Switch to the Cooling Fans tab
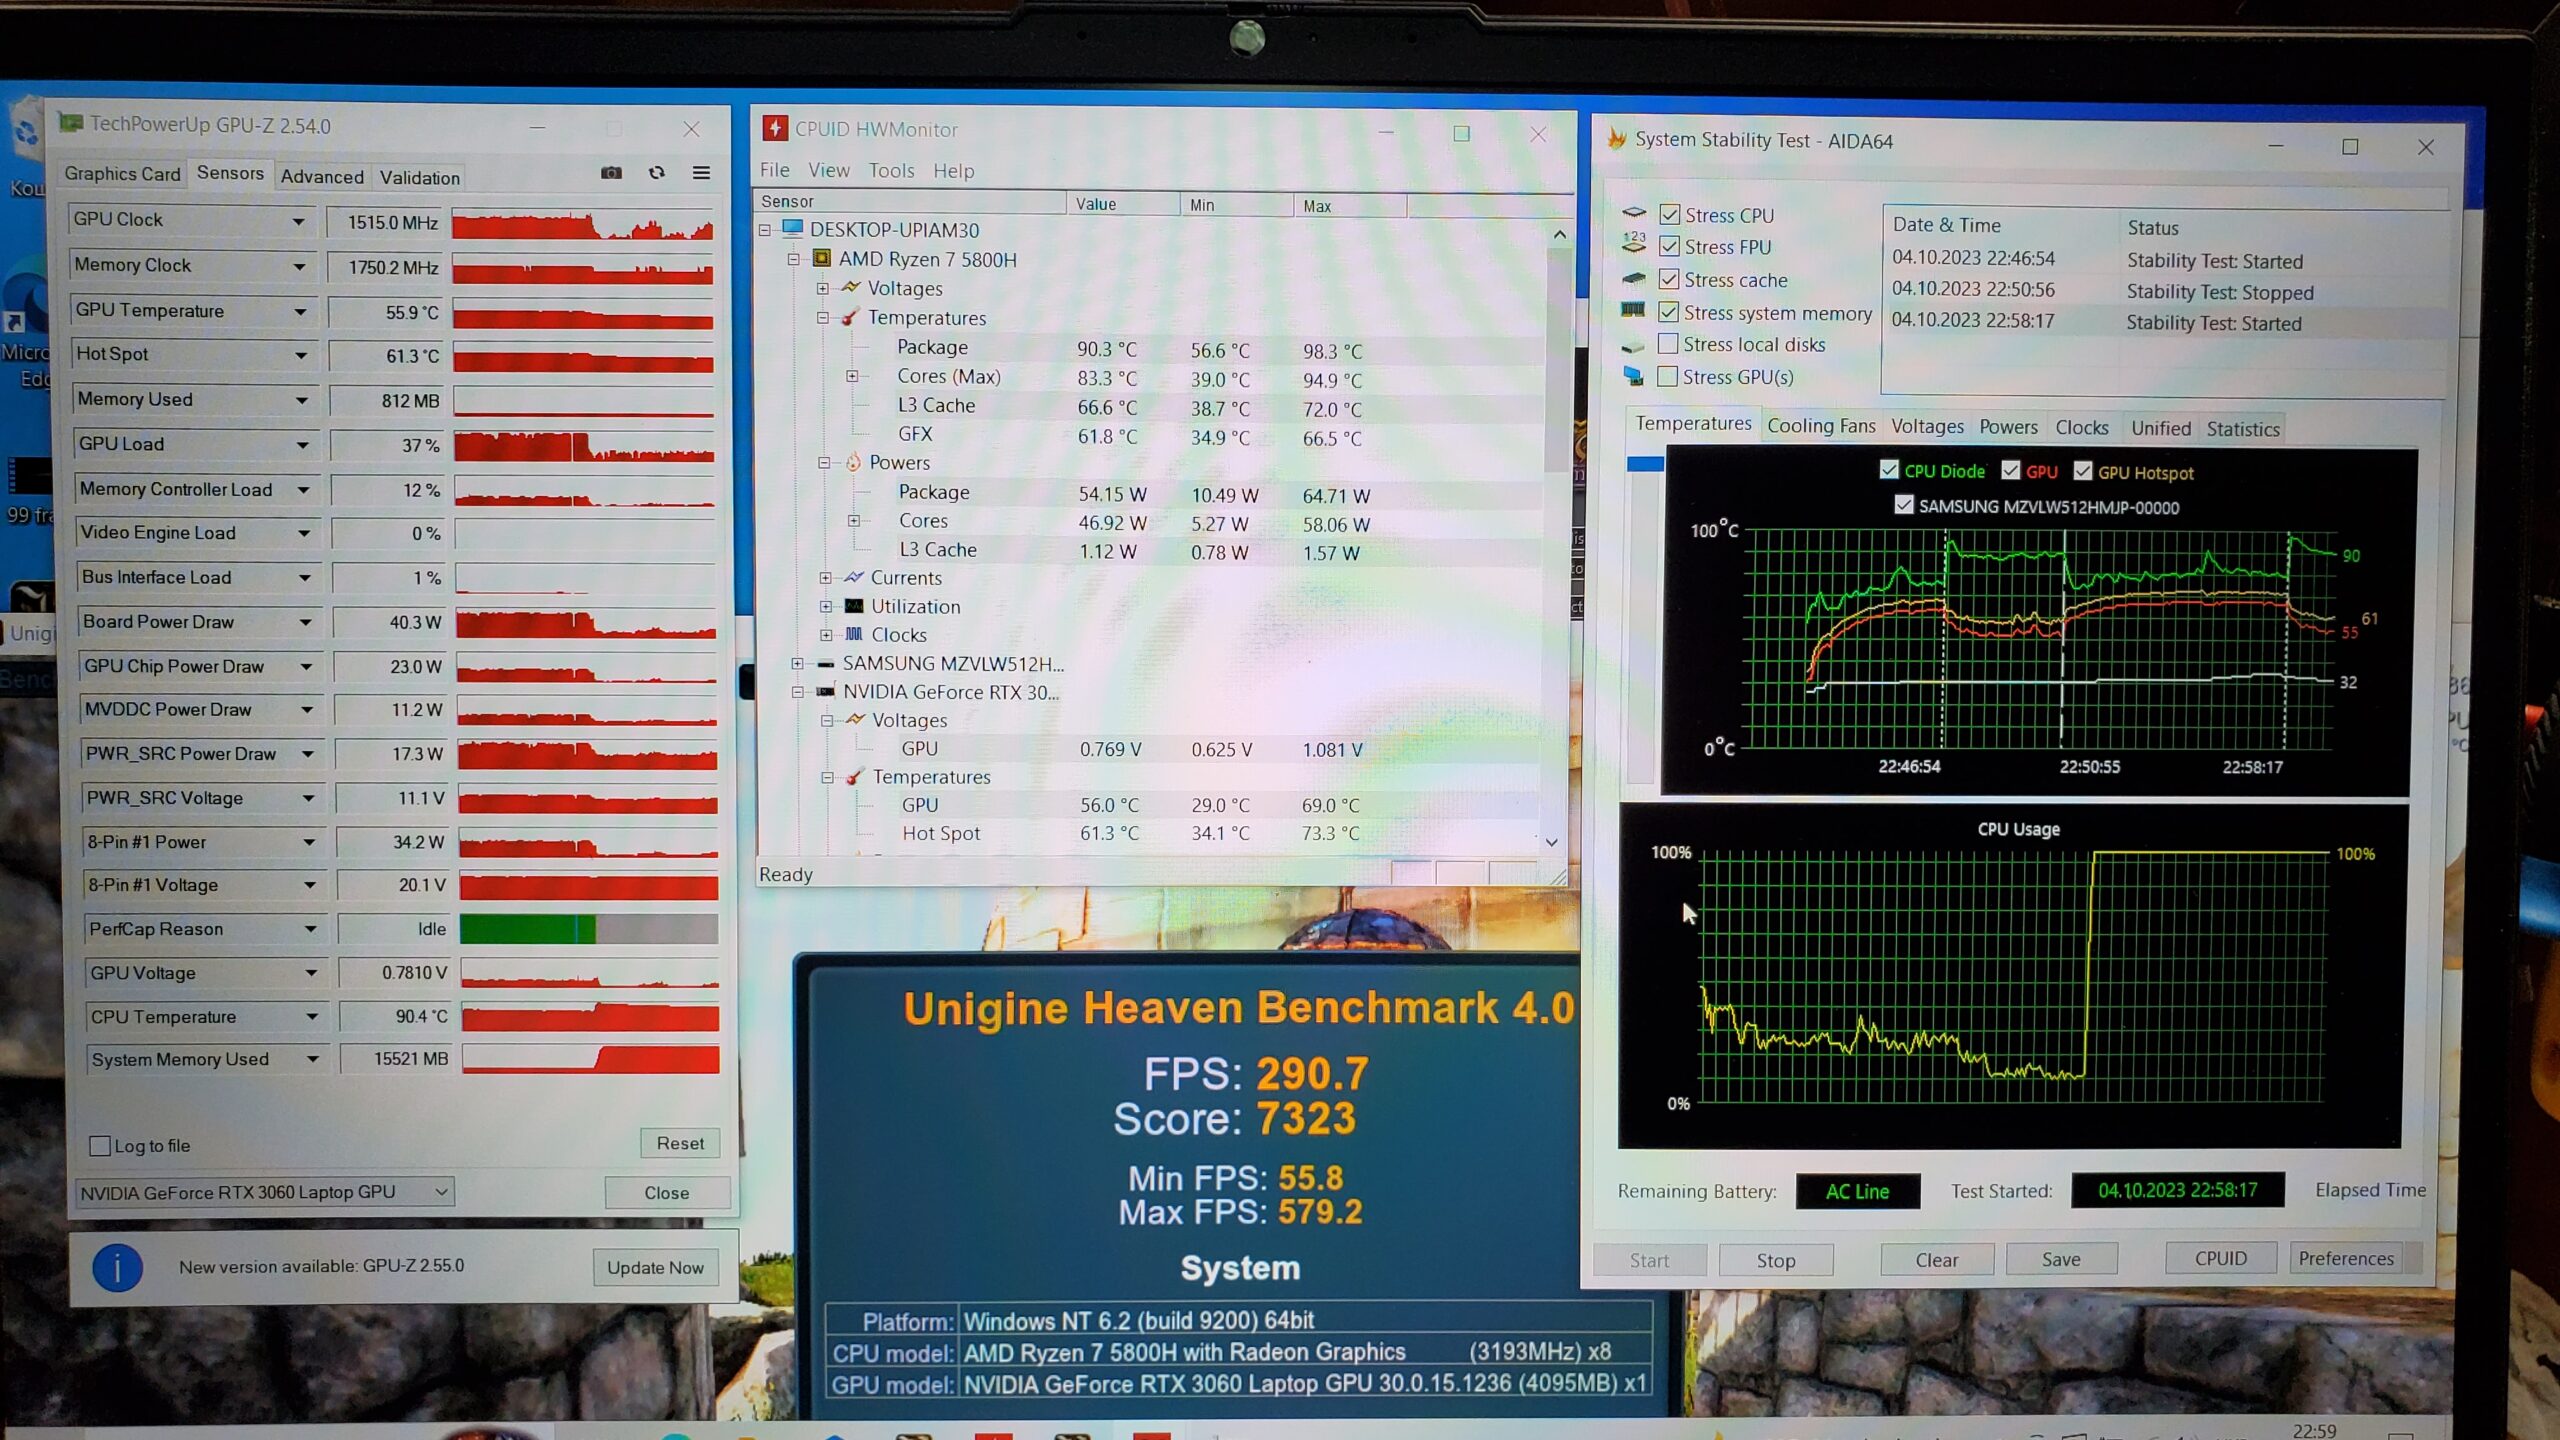 [x=1820, y=427]
